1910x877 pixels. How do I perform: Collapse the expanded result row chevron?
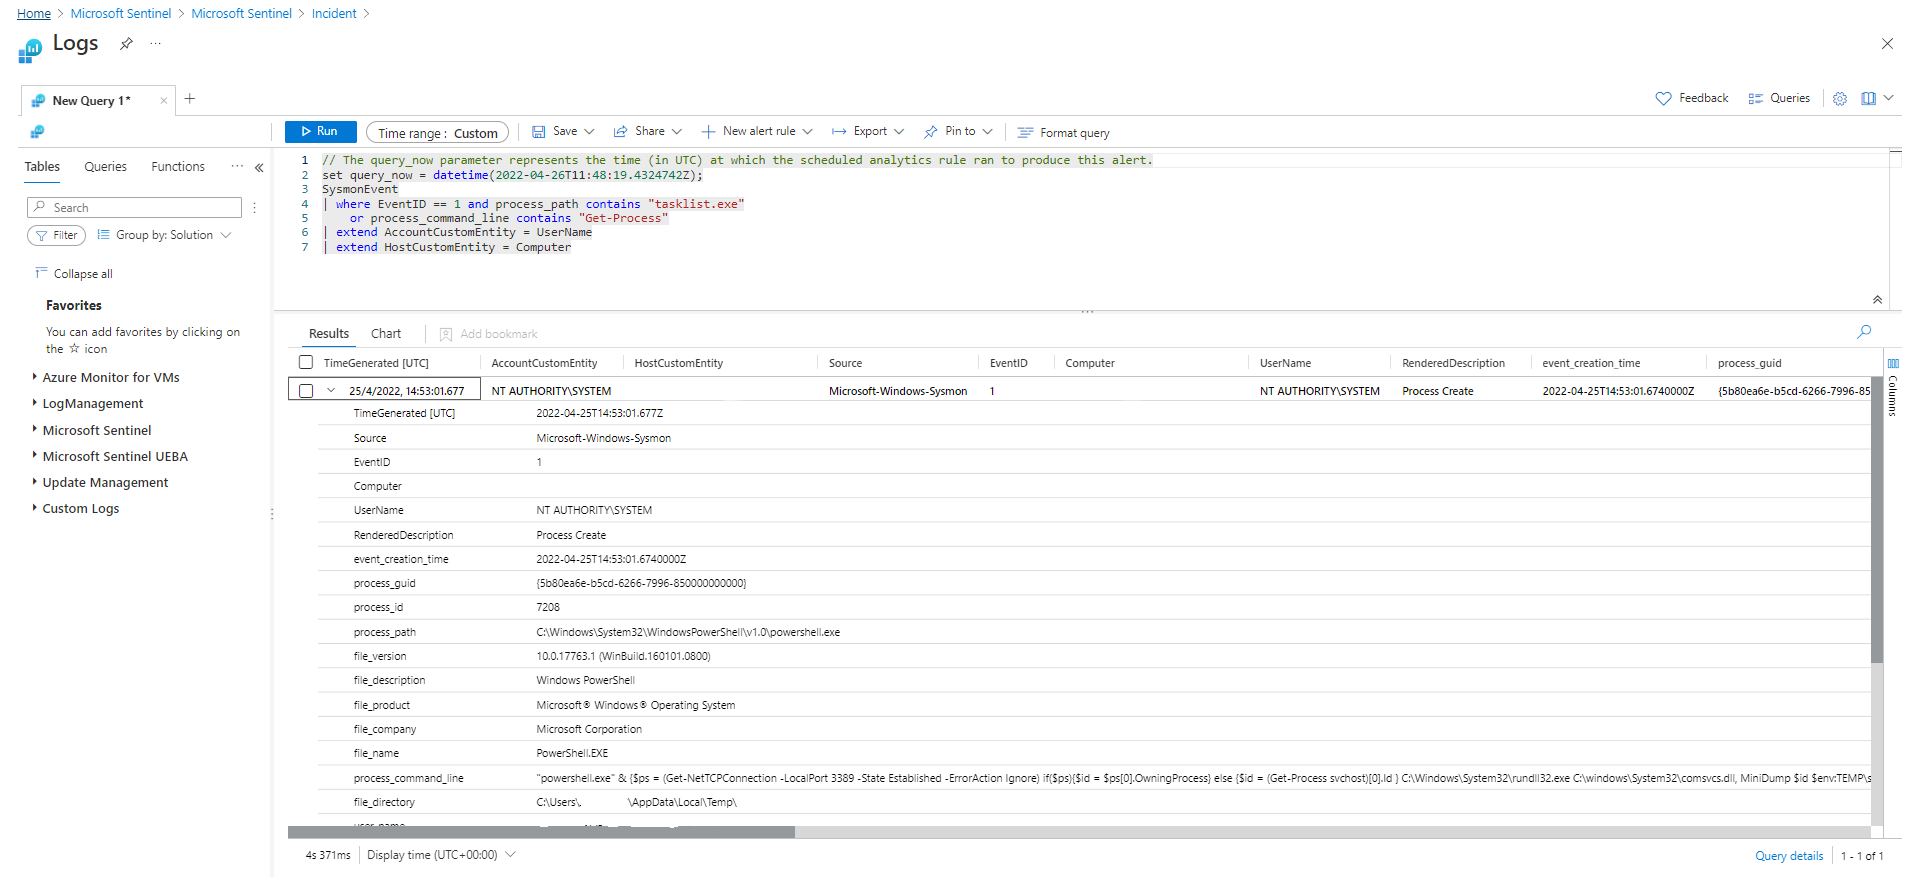point(331,391)
